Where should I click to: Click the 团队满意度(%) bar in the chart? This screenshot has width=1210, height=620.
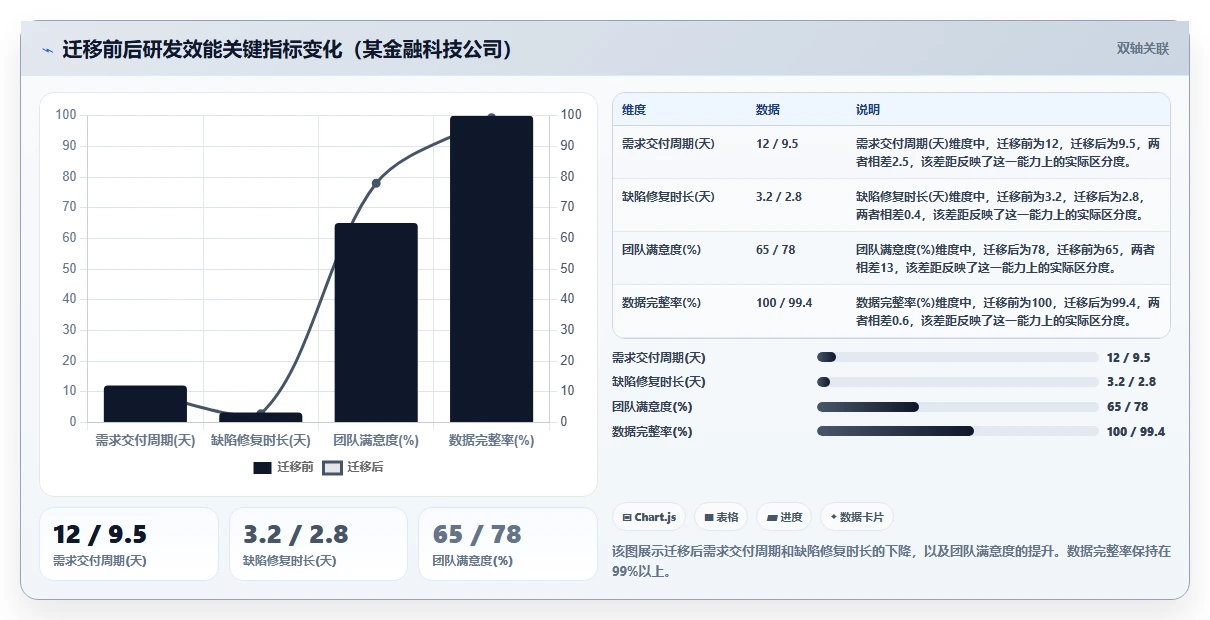(376, 322)
